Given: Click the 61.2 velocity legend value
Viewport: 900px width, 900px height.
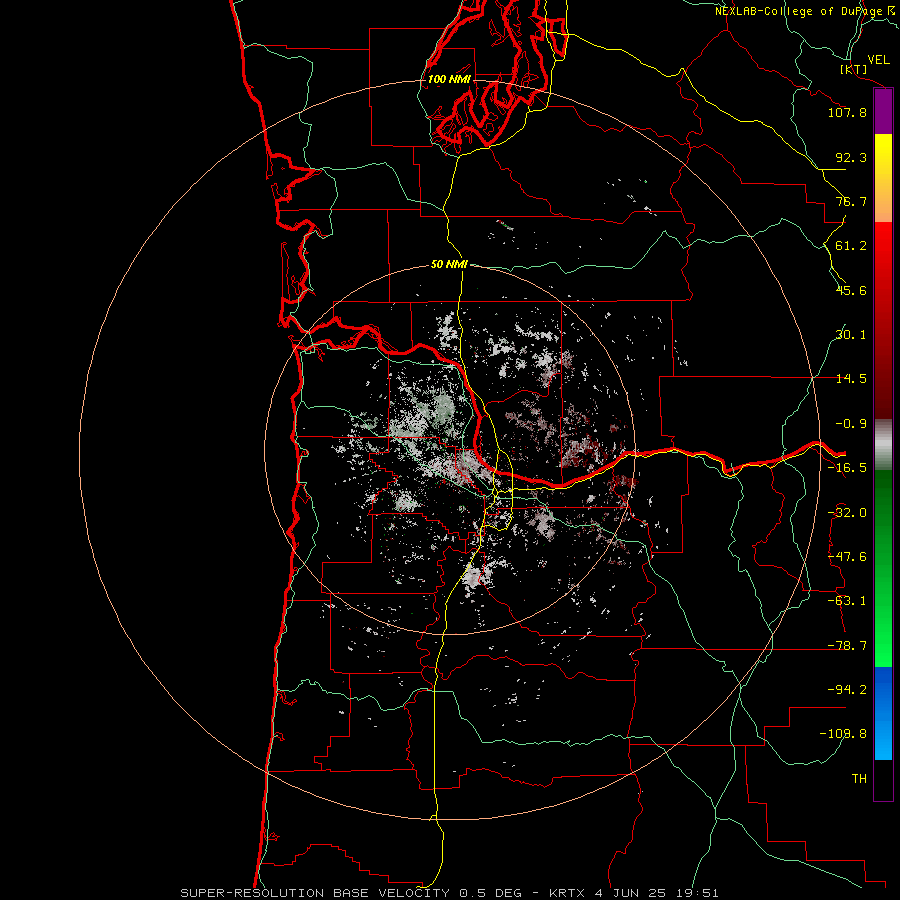Looking at the screenshot, I should tap(851, 246).
